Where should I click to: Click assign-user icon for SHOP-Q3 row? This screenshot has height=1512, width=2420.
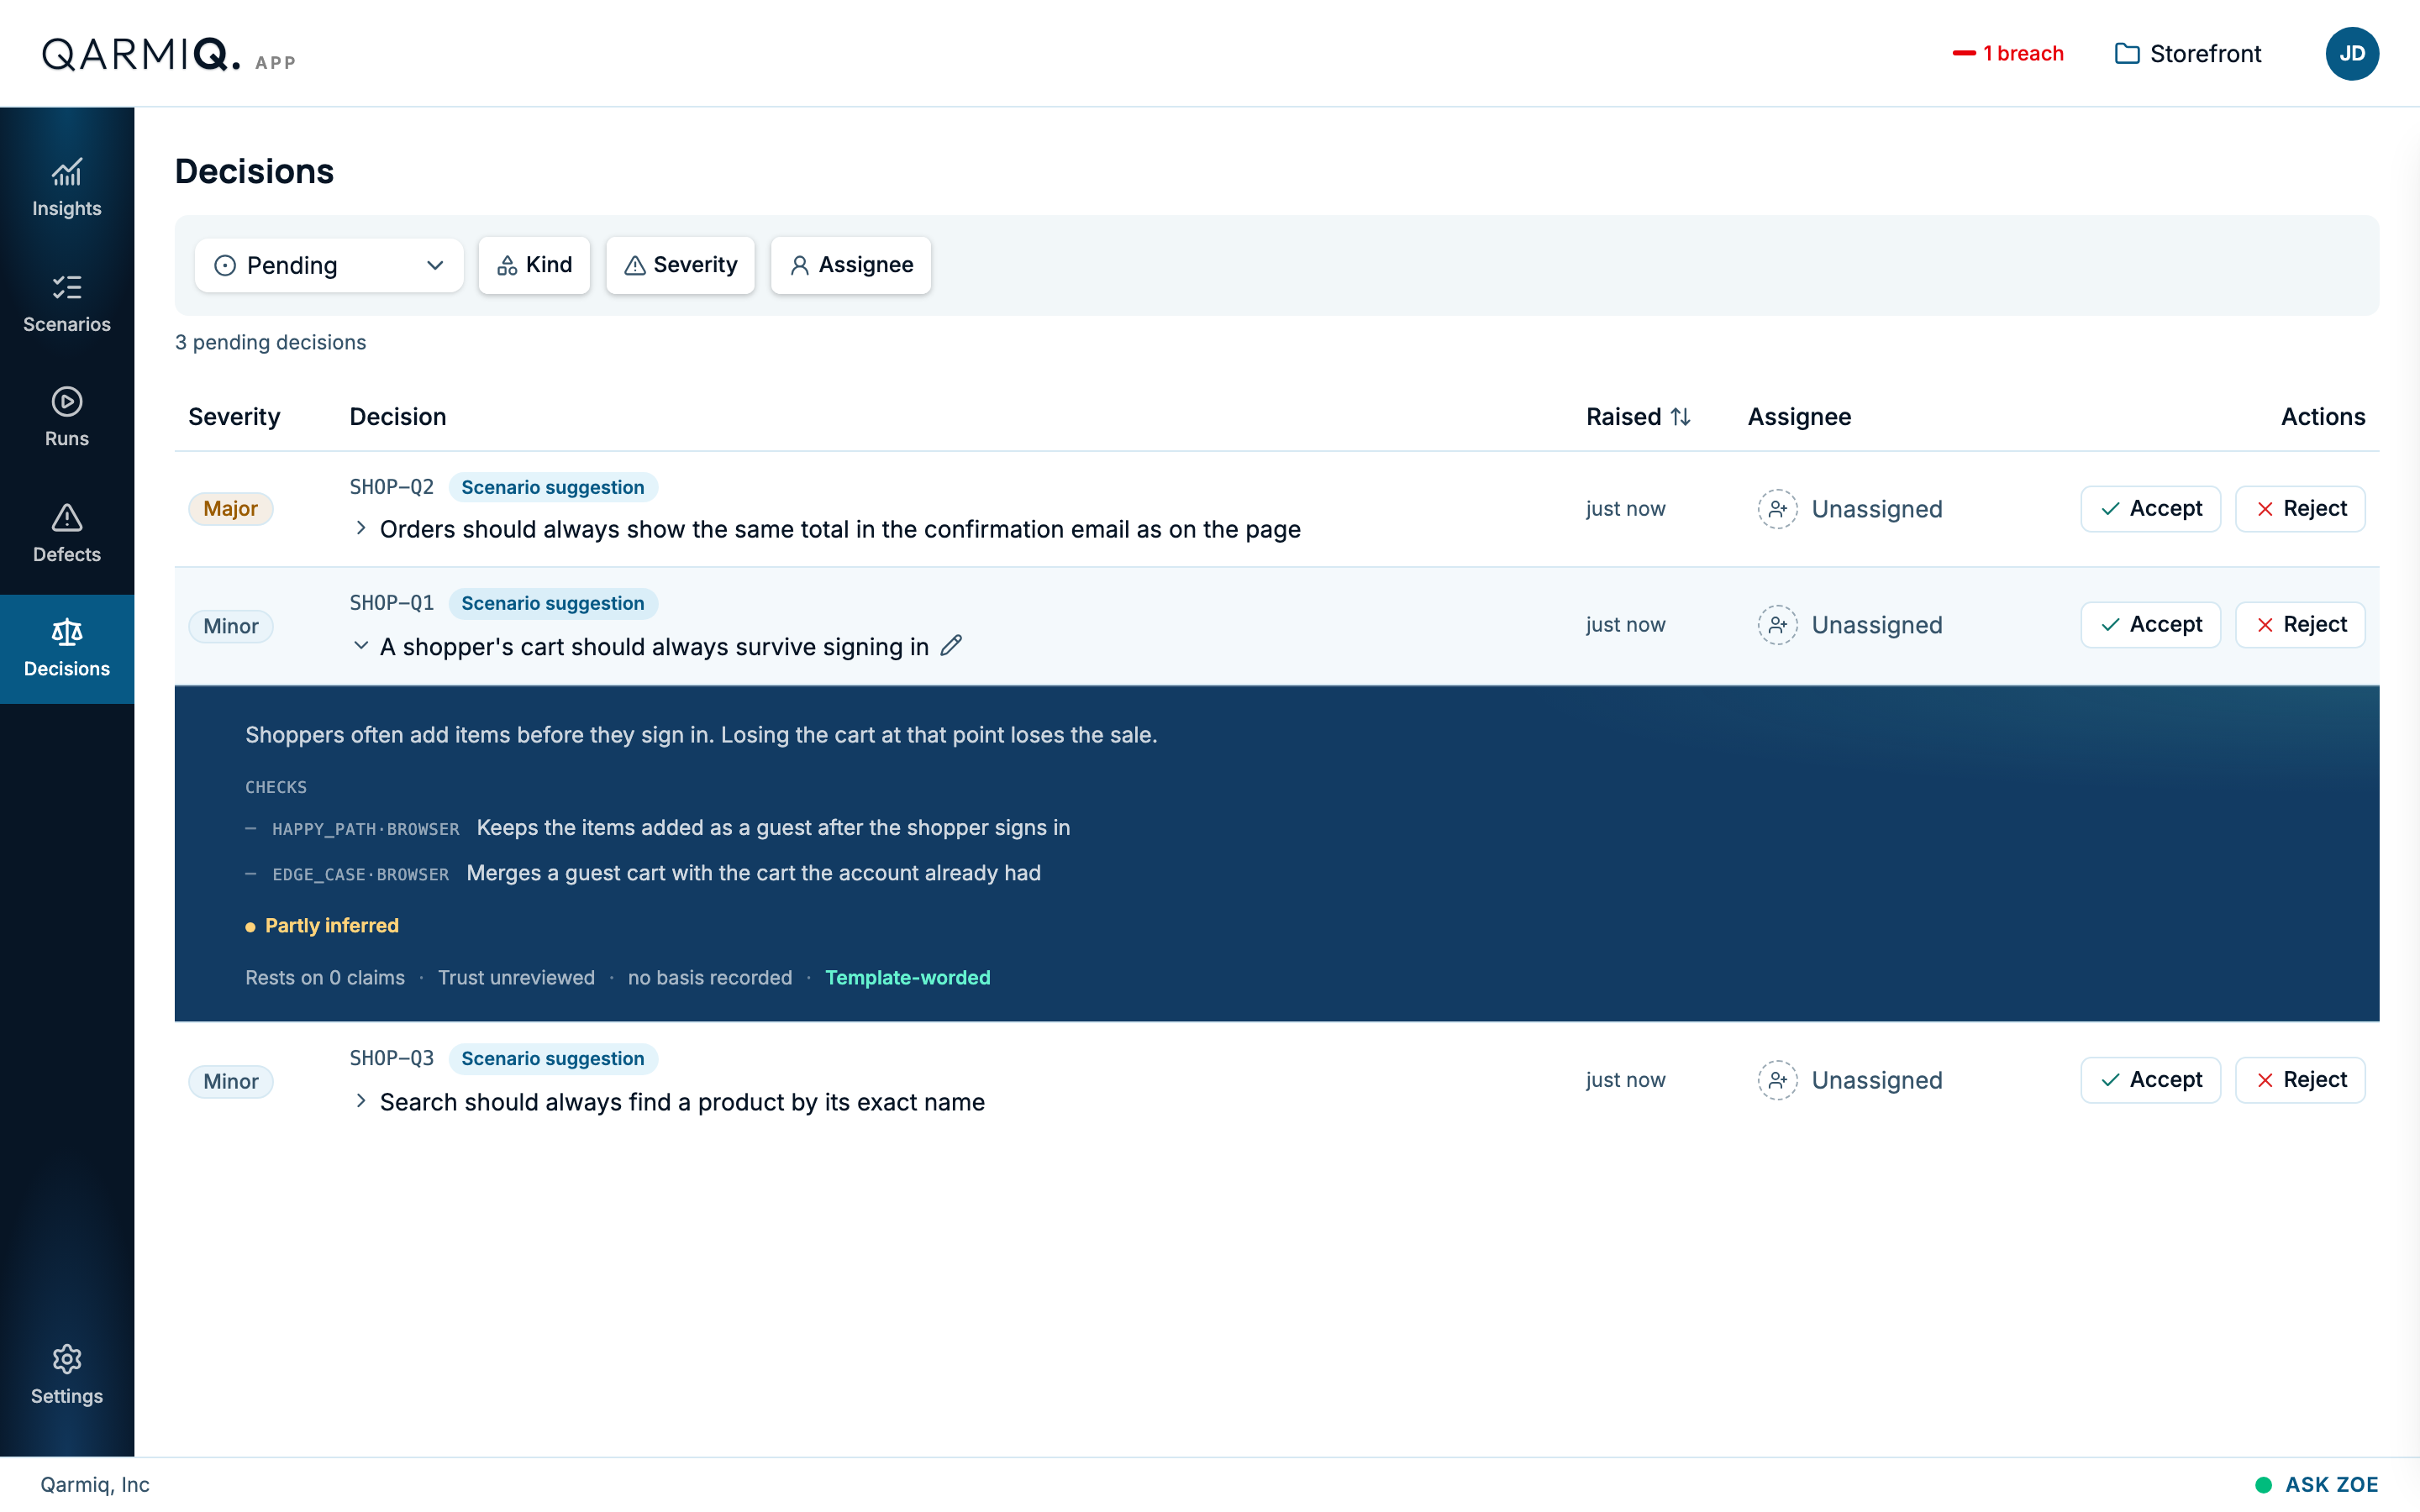pyautogui.click(x=1777, y=1080)
